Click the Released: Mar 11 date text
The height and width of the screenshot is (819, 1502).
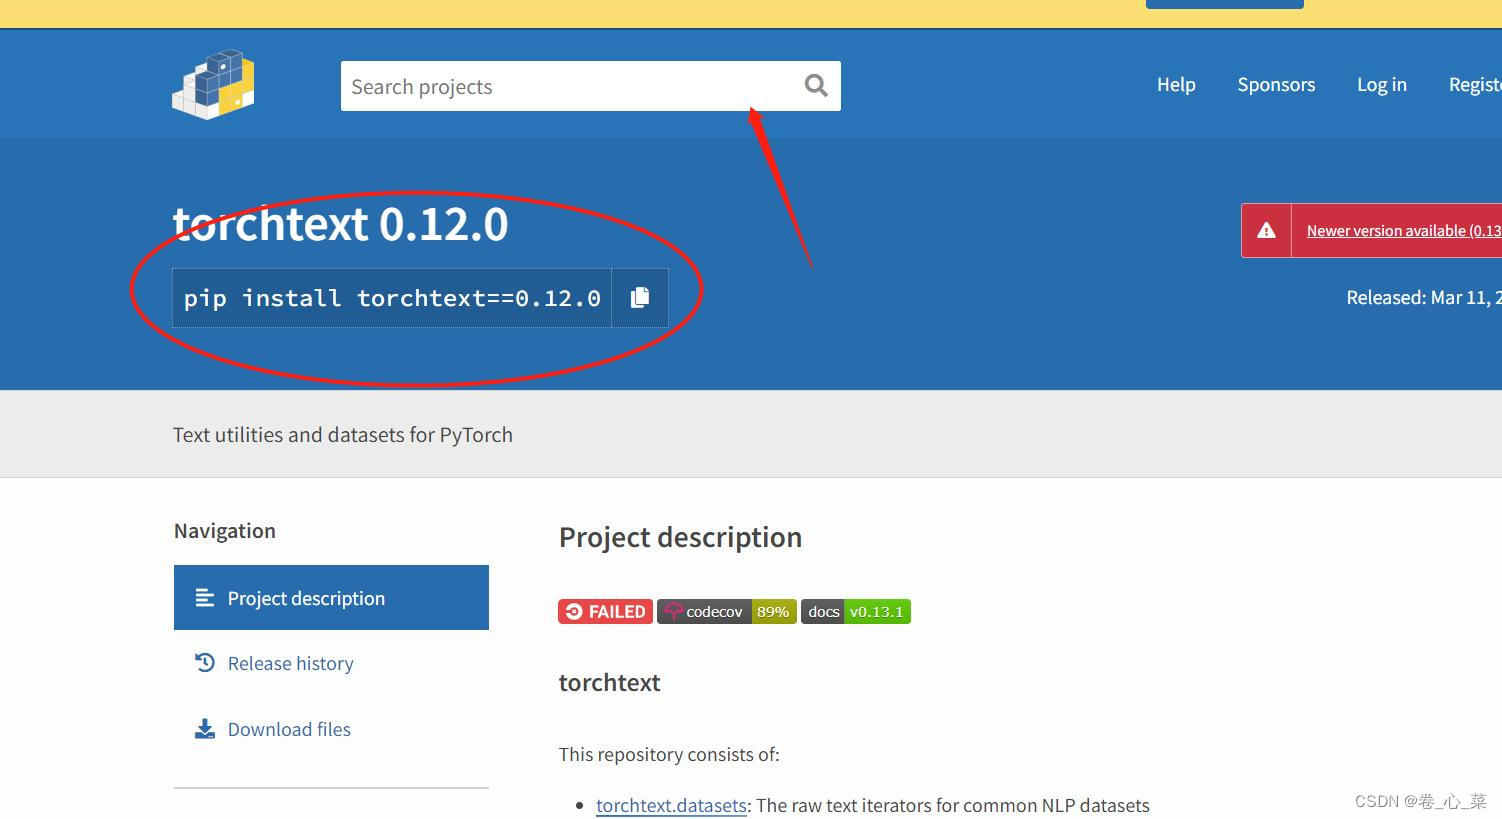coord(1424,298)
